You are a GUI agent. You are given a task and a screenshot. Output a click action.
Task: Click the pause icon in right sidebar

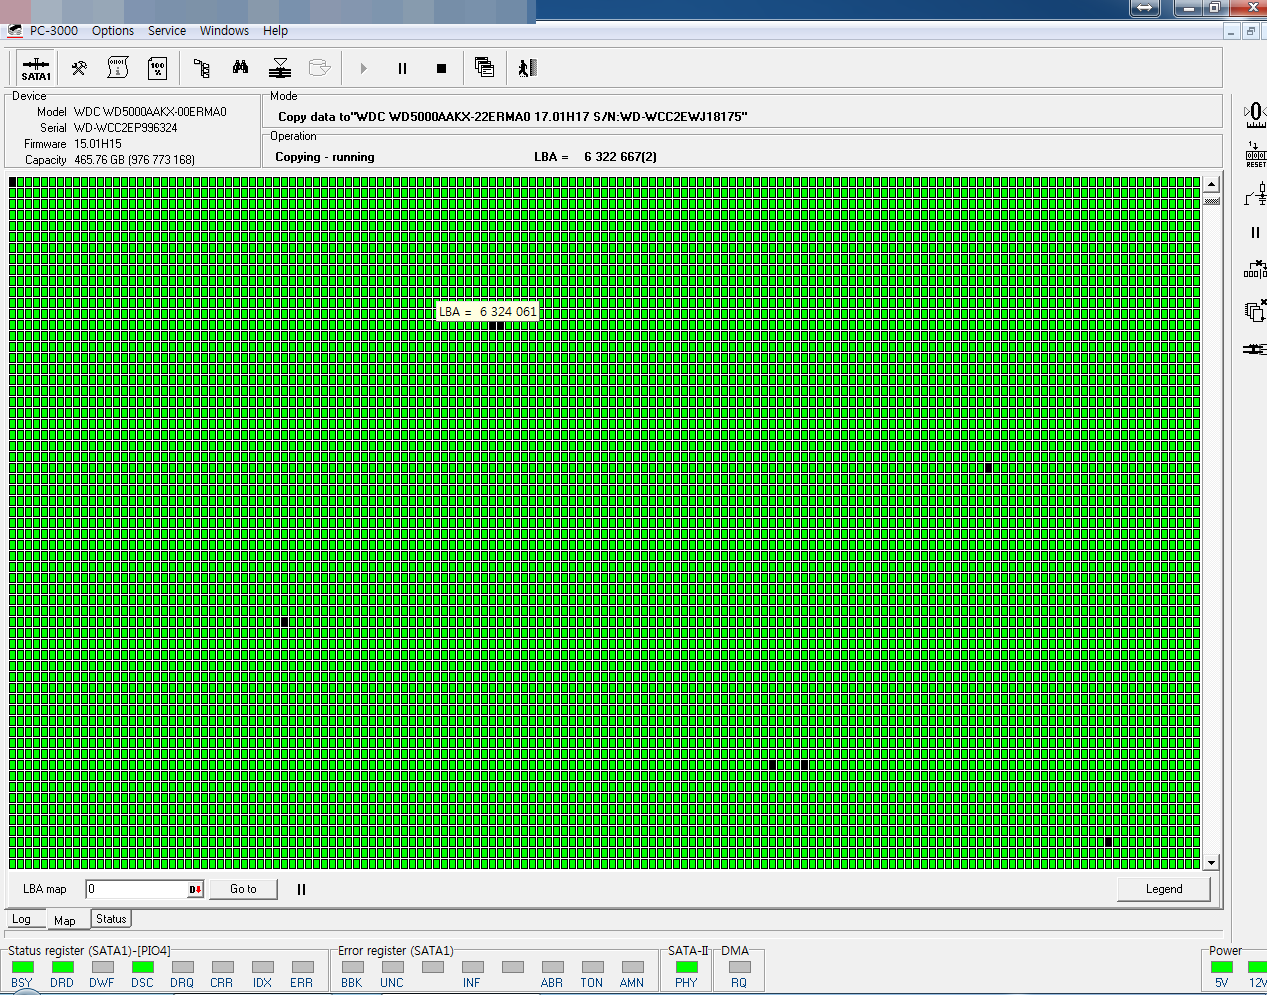1255,232
